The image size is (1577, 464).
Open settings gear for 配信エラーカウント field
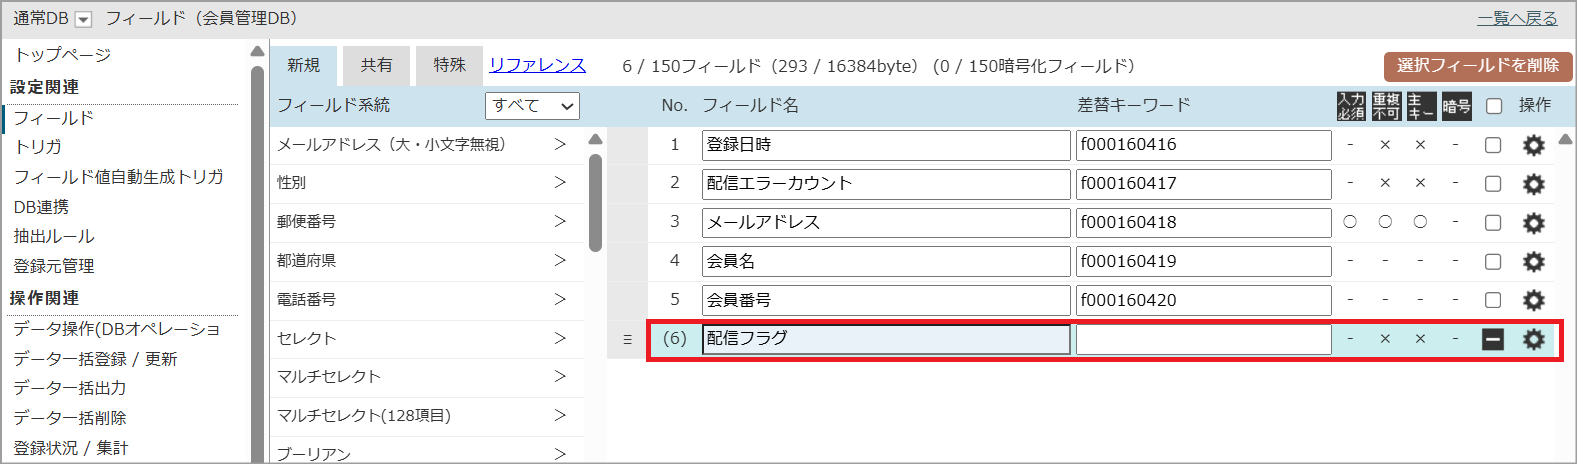(1533, 184)
